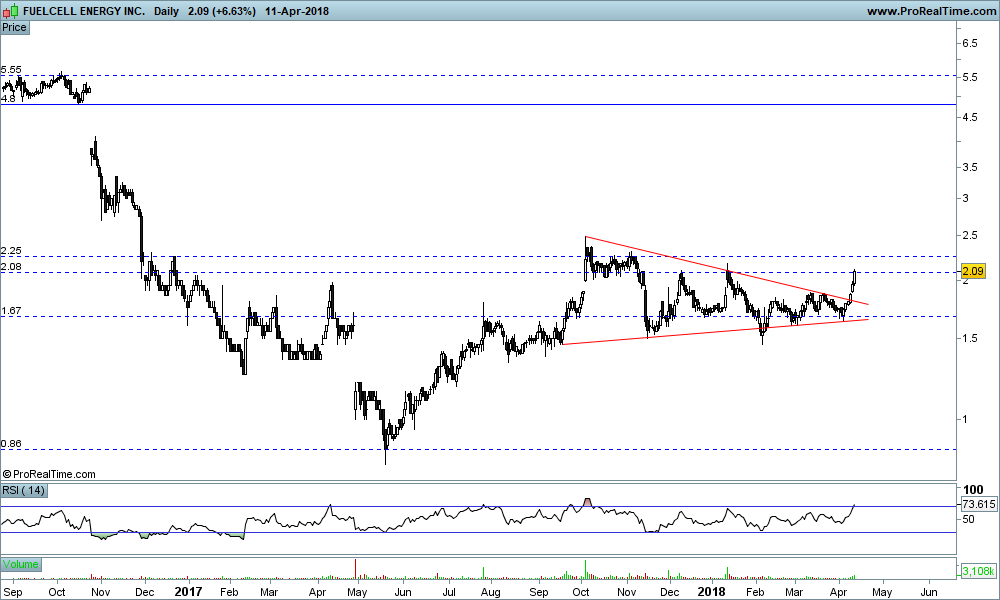Image resolution: width=1000 pixels, height=600 pixels.
Task: Select the Daily timeframe label
Action: (x=166, y=11)
